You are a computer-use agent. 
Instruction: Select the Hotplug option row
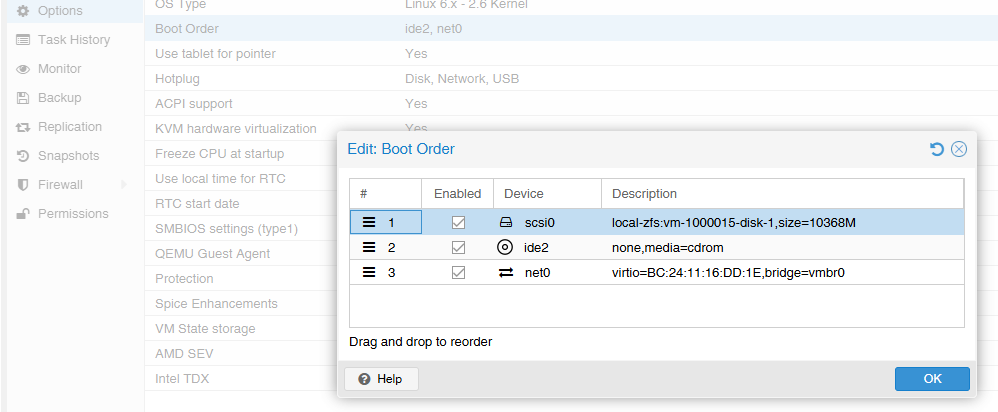click(x=571, y=79)
